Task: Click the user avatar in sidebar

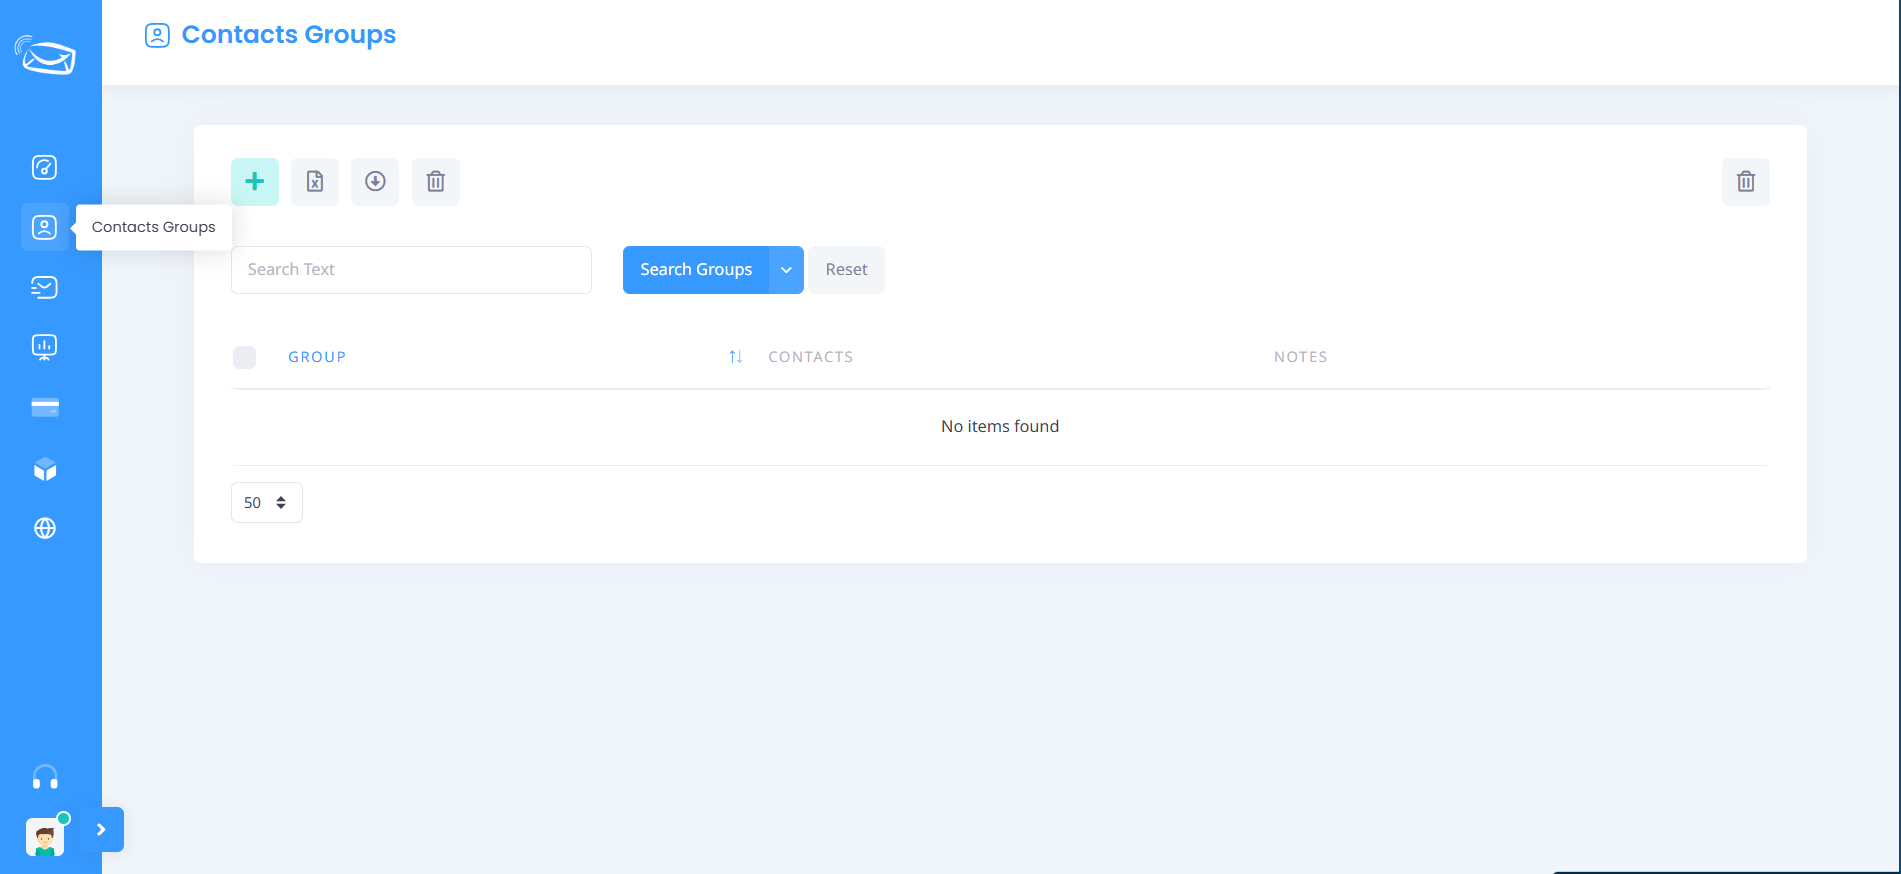Action: tap(45, 837)
